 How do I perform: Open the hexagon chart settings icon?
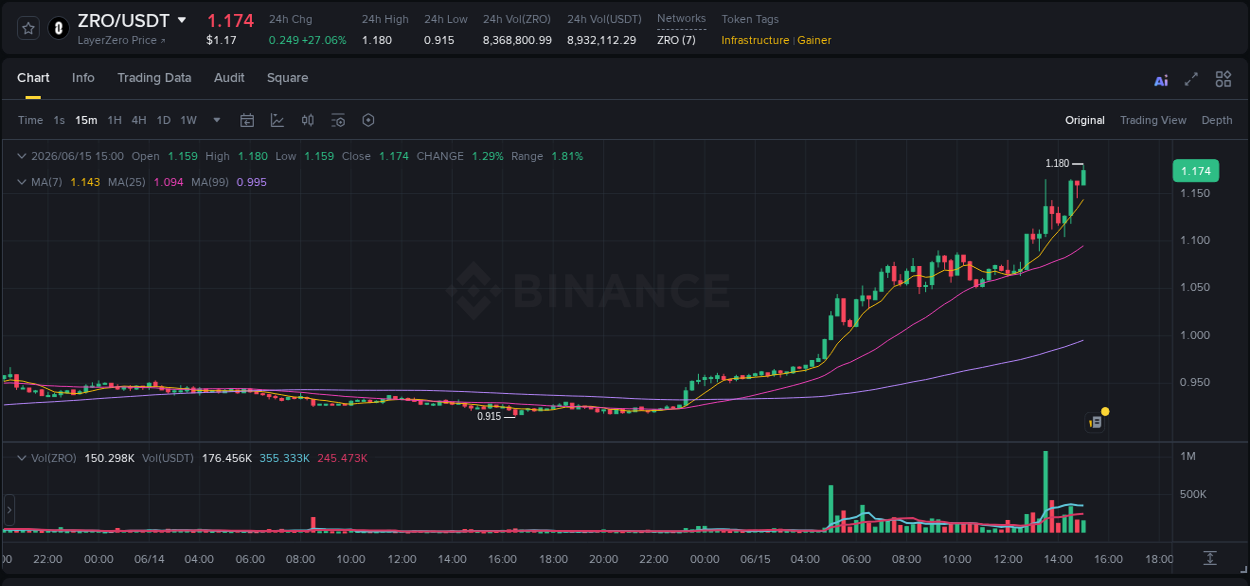click(368, 120)
